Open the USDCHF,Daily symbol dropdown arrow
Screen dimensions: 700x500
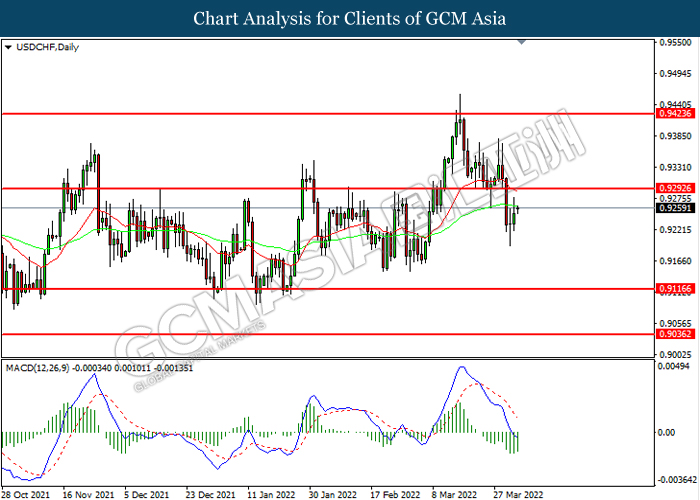pos(8,47)
